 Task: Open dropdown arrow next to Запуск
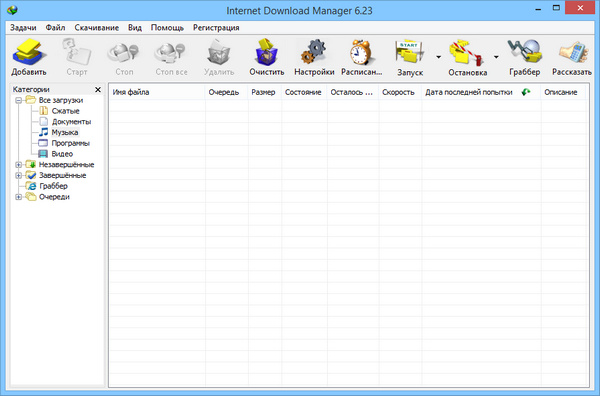coord(439,57)
